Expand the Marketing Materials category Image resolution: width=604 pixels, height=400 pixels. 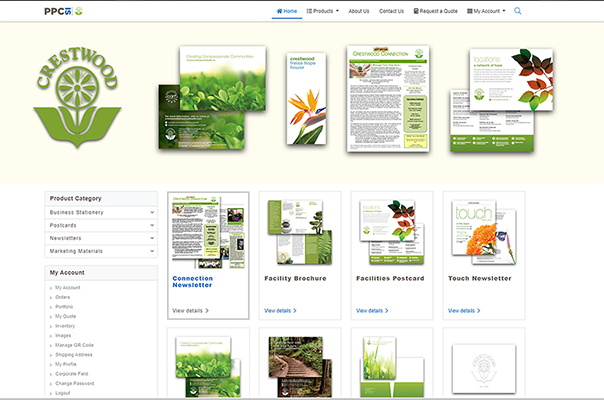pos(100,251)
